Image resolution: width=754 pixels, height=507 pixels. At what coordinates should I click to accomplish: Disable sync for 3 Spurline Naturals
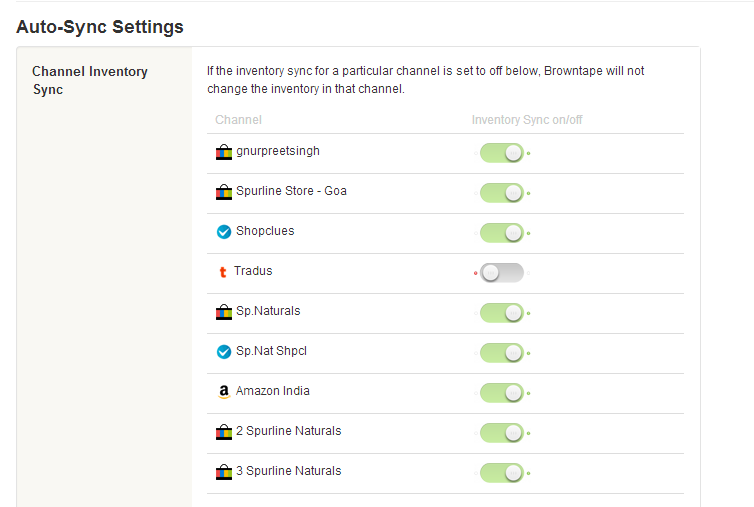click(502, 473)
